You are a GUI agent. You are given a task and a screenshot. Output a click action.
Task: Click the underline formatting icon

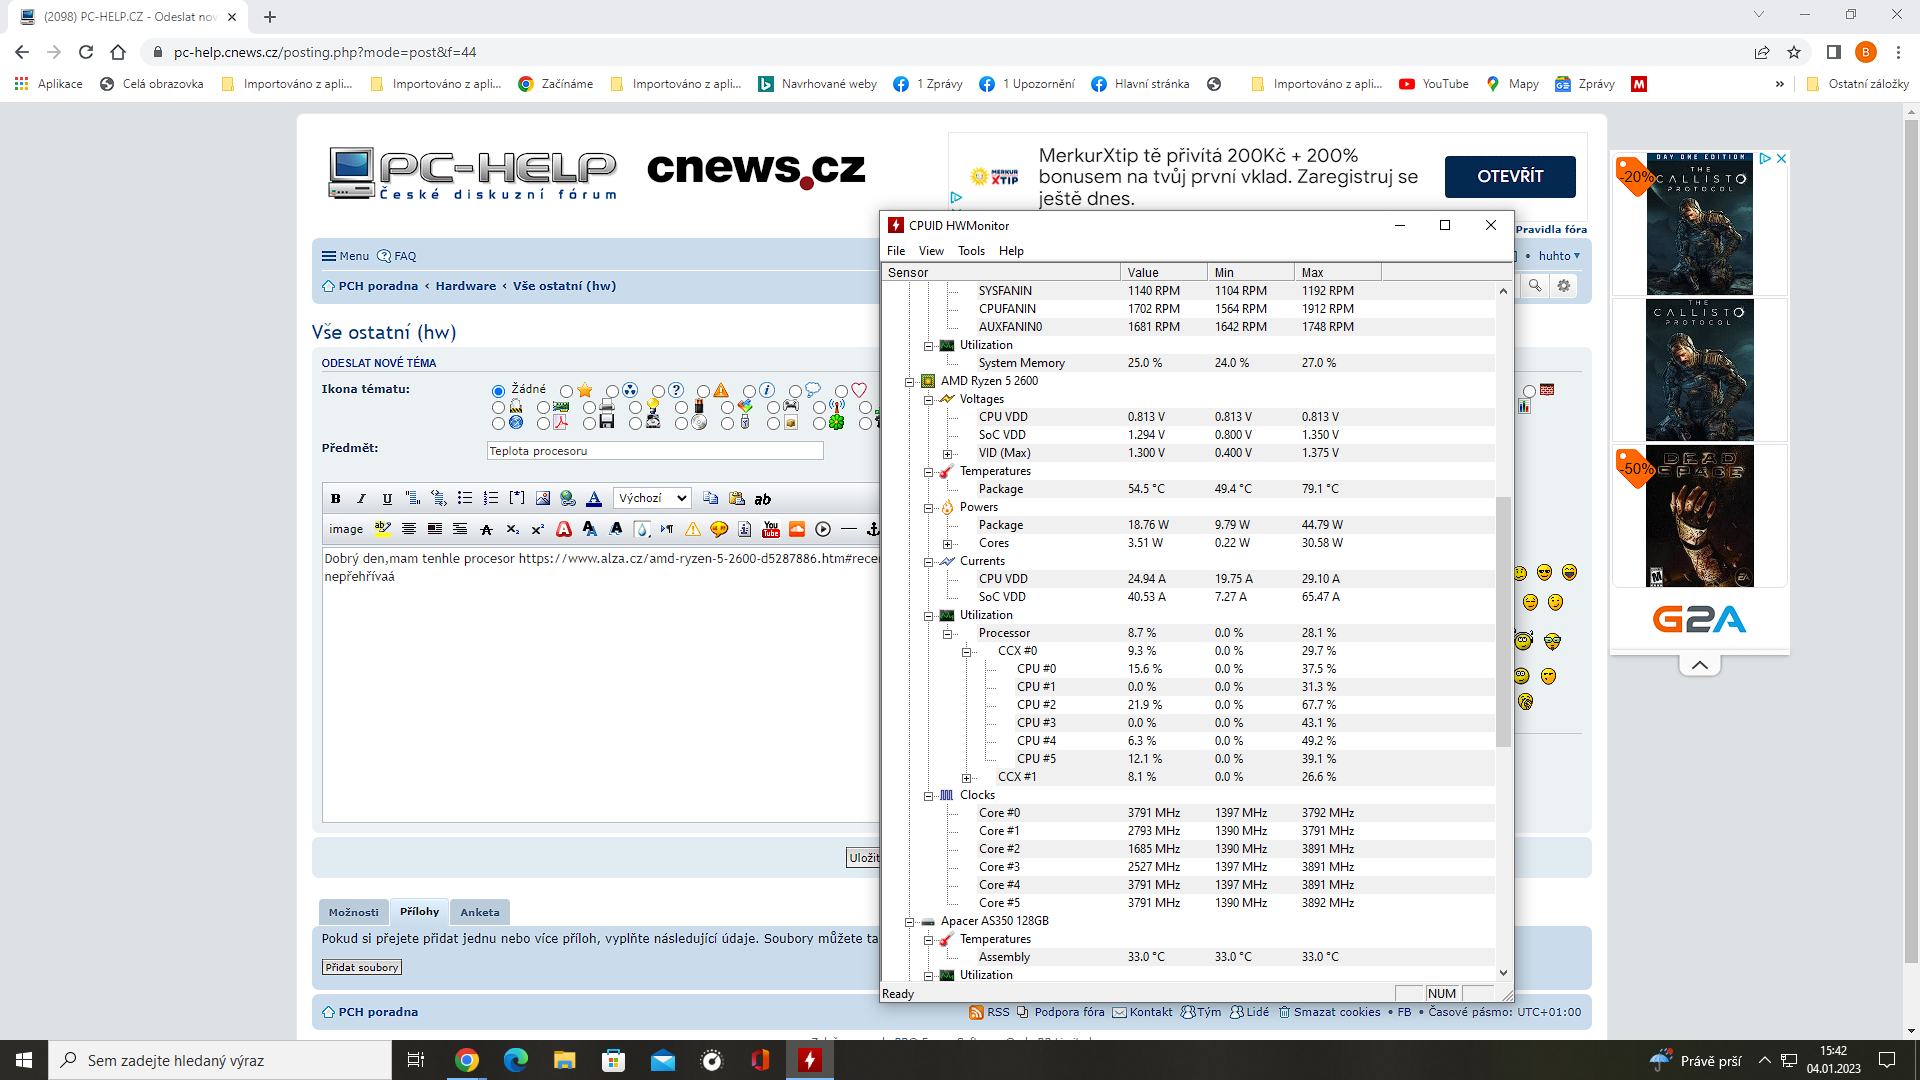(x=387, y=498)
